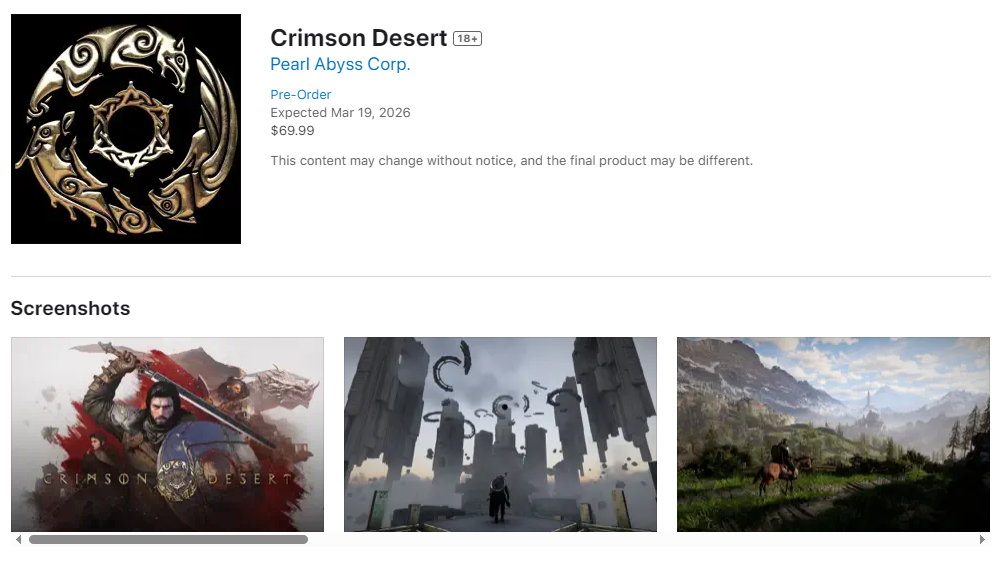This screenshot has height=567, width=996.
Task: Open the Crimson Desert key art screenshot
Action: pos(167,434)
